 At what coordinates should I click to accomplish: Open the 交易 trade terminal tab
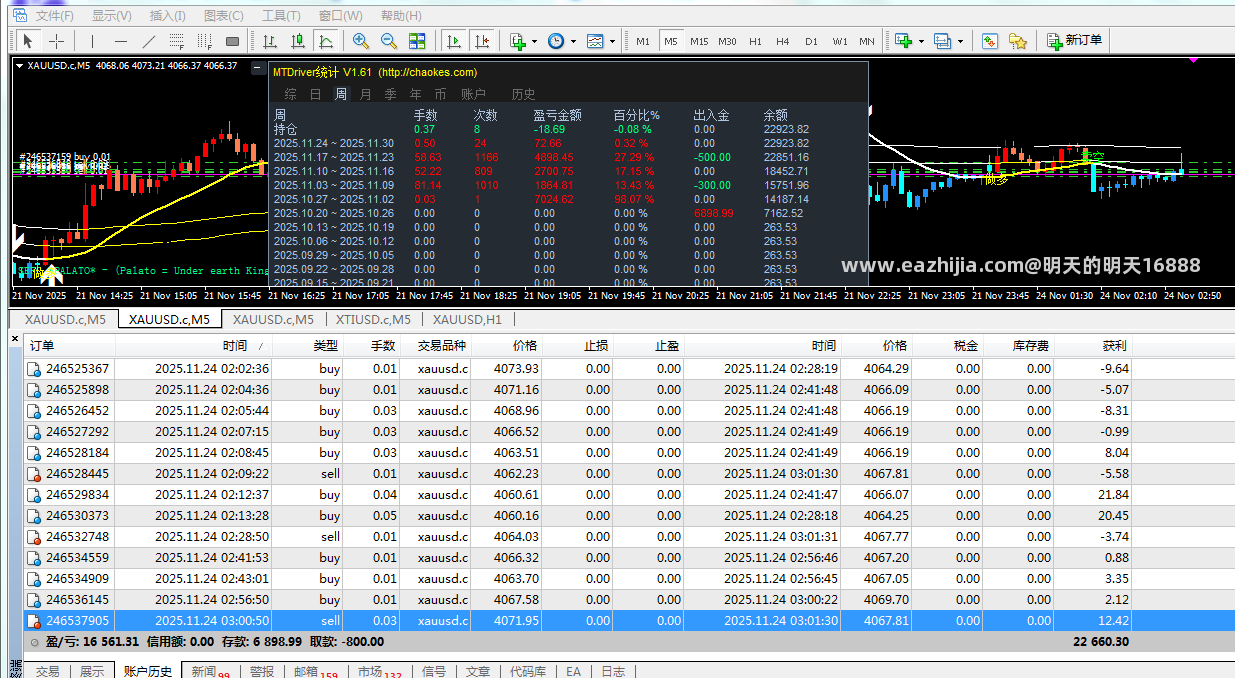point(47,672)
